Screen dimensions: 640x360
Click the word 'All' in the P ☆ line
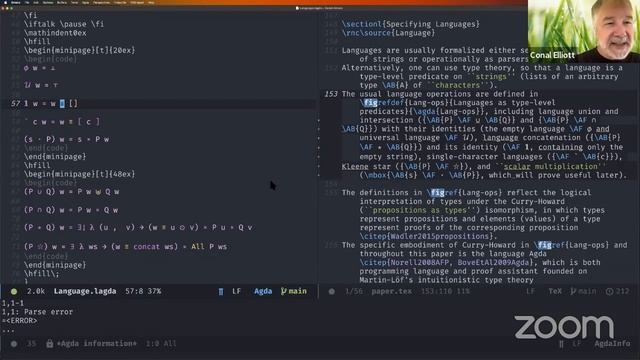[x=198, y=247]
